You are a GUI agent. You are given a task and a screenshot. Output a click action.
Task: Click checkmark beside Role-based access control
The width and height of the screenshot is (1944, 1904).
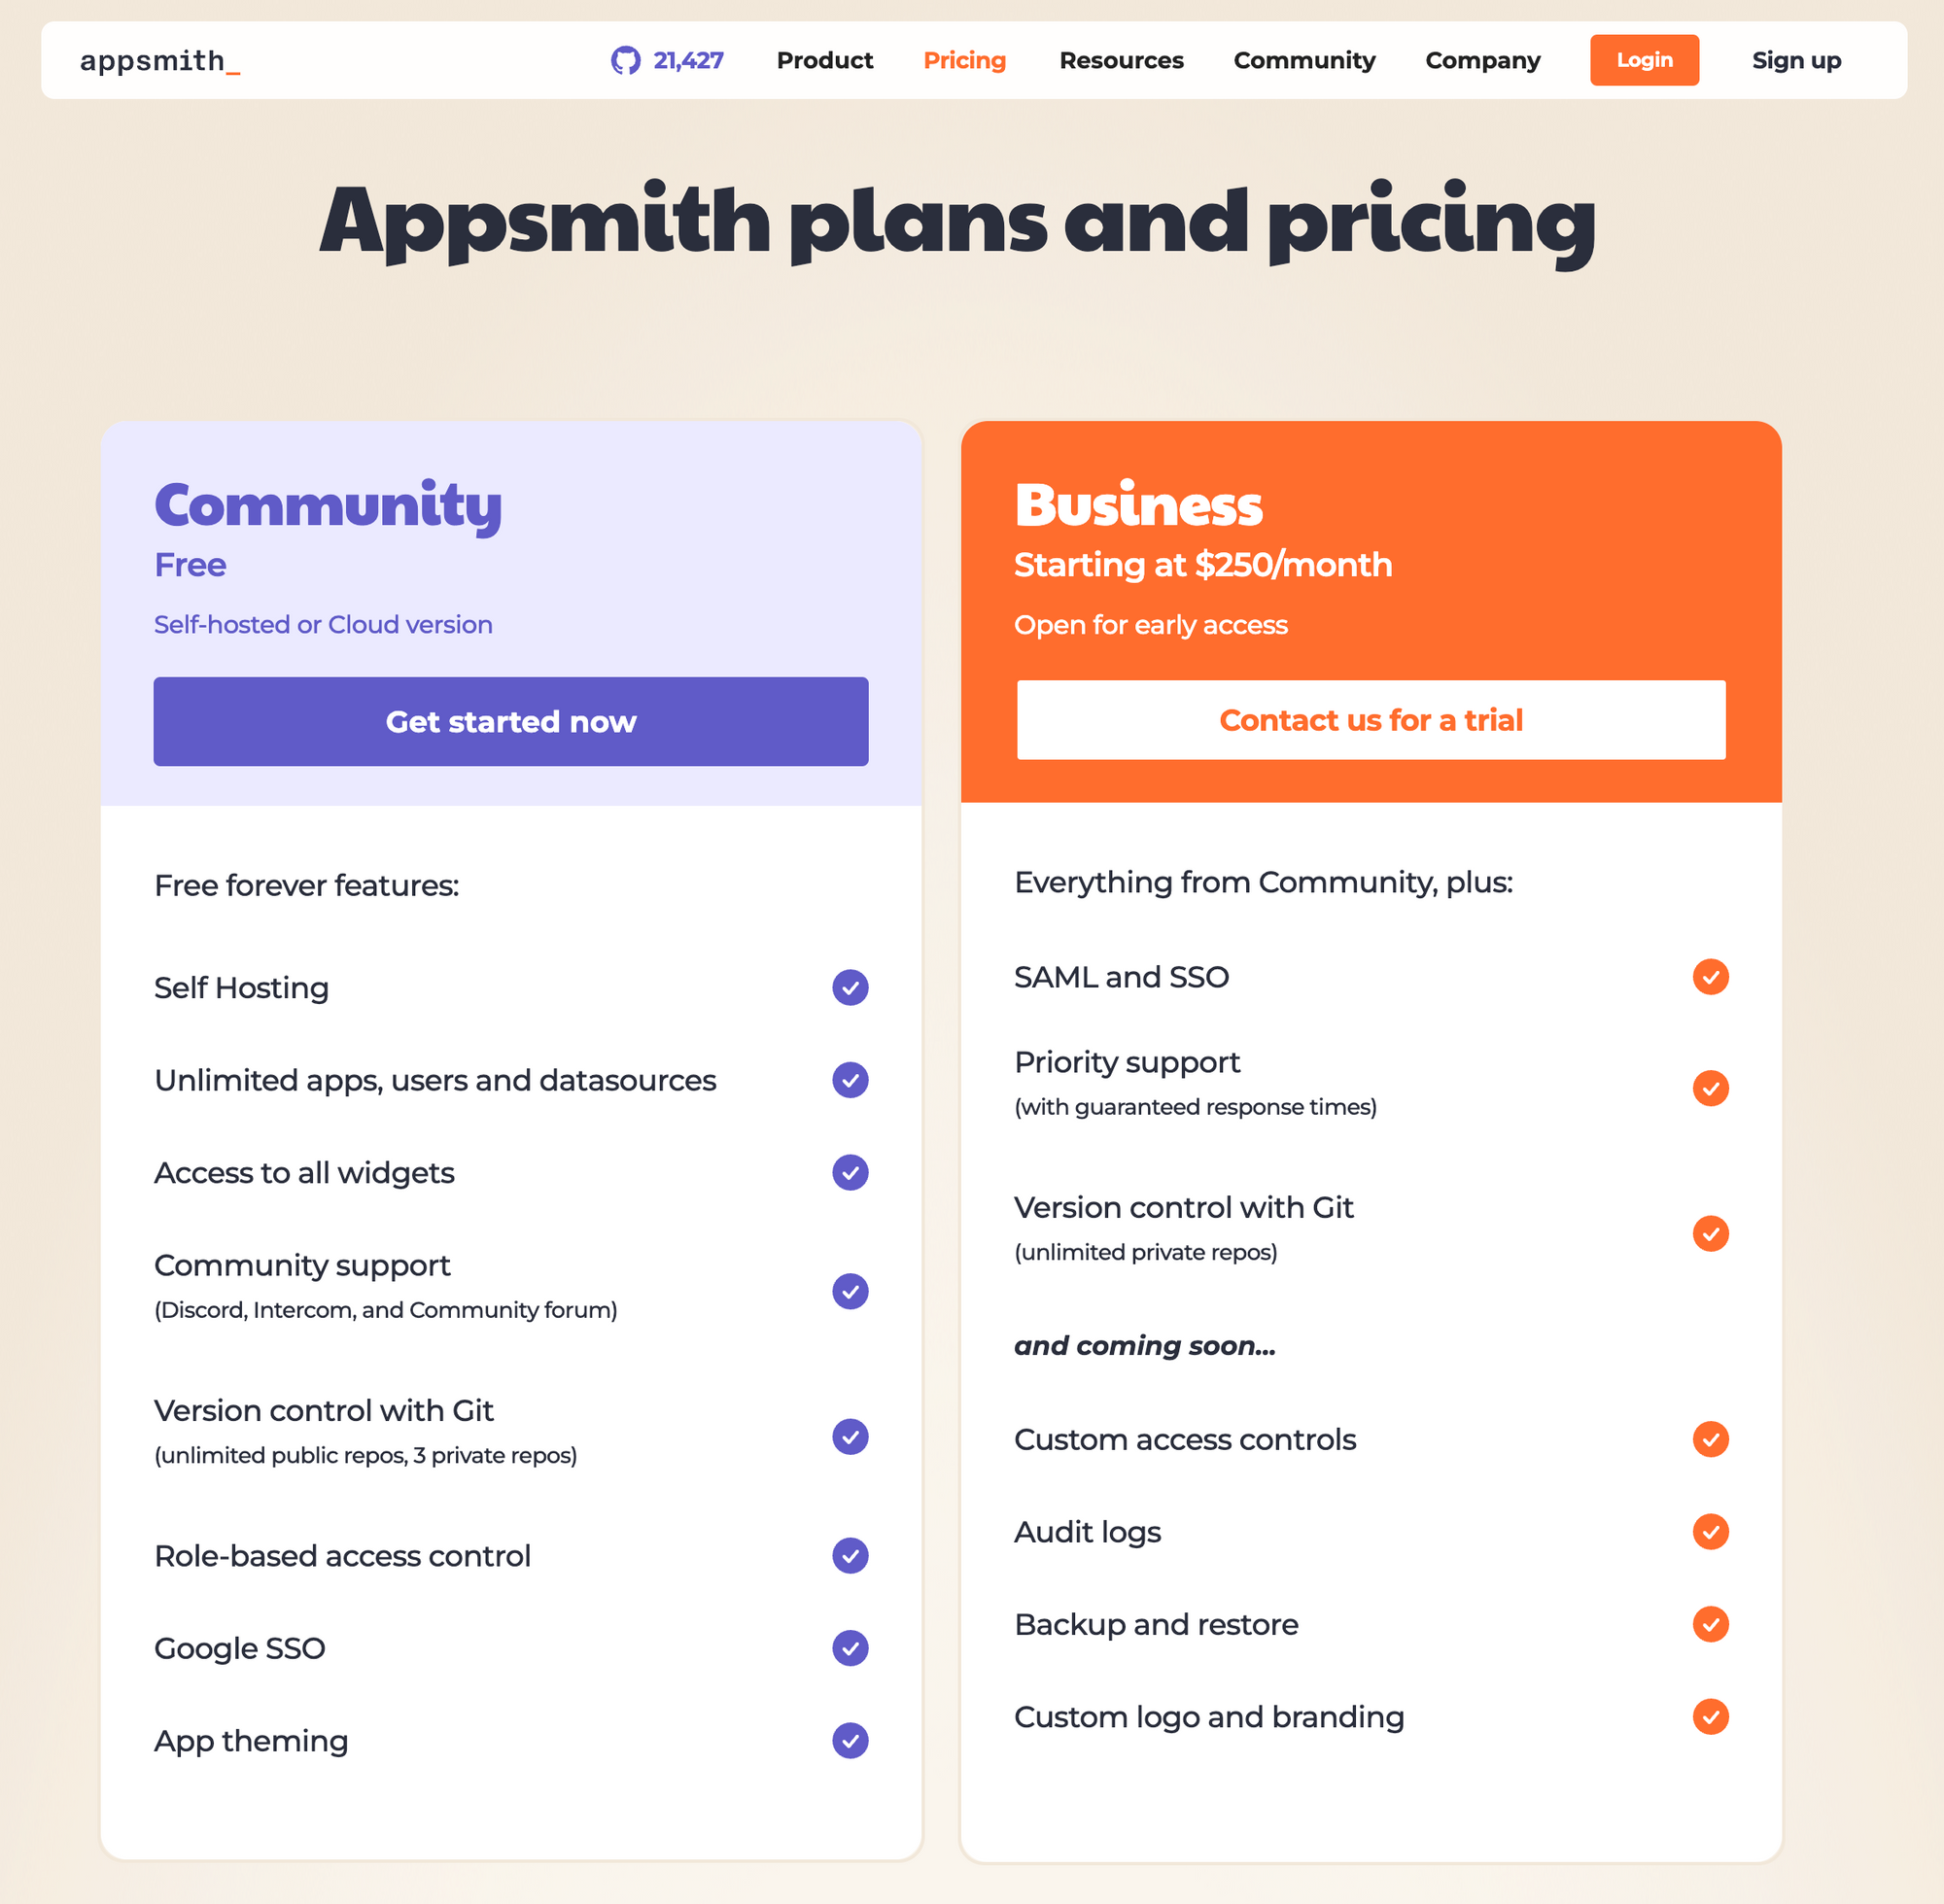(x=850, y=1555)
